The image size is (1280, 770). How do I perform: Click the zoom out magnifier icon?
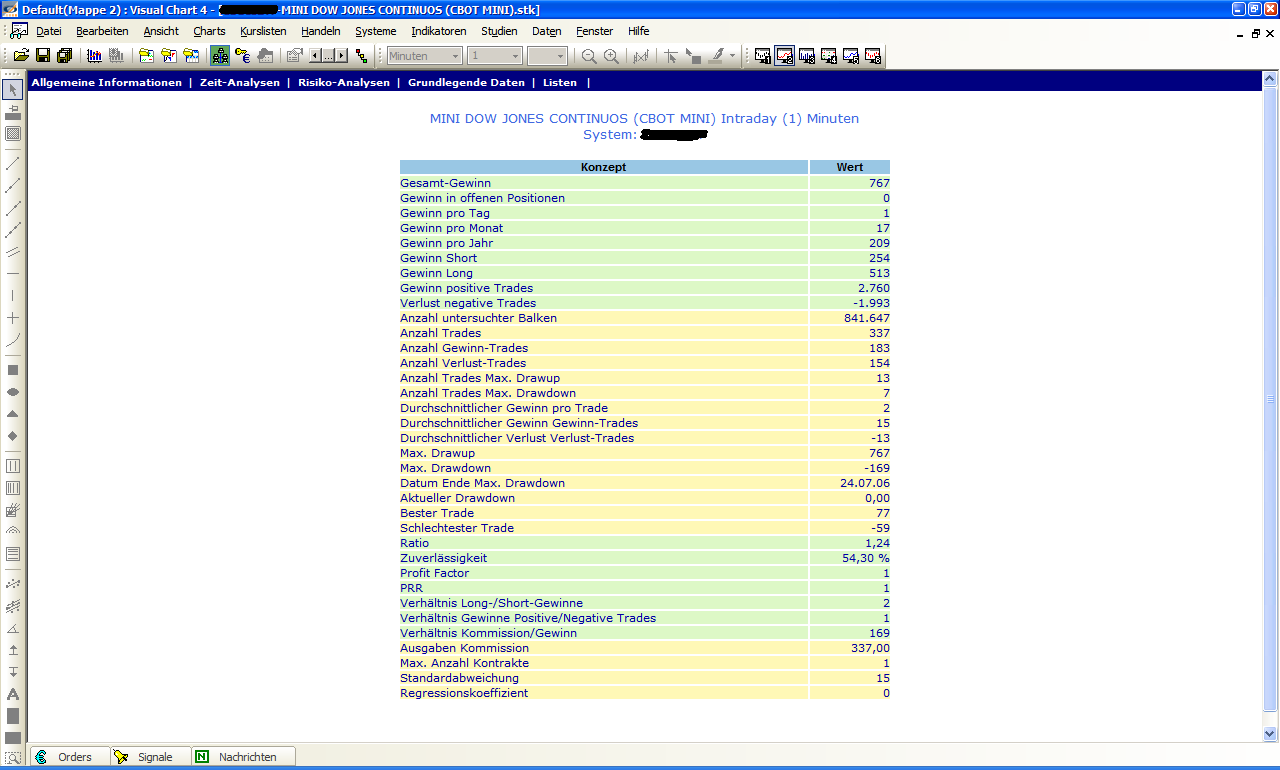589,56
